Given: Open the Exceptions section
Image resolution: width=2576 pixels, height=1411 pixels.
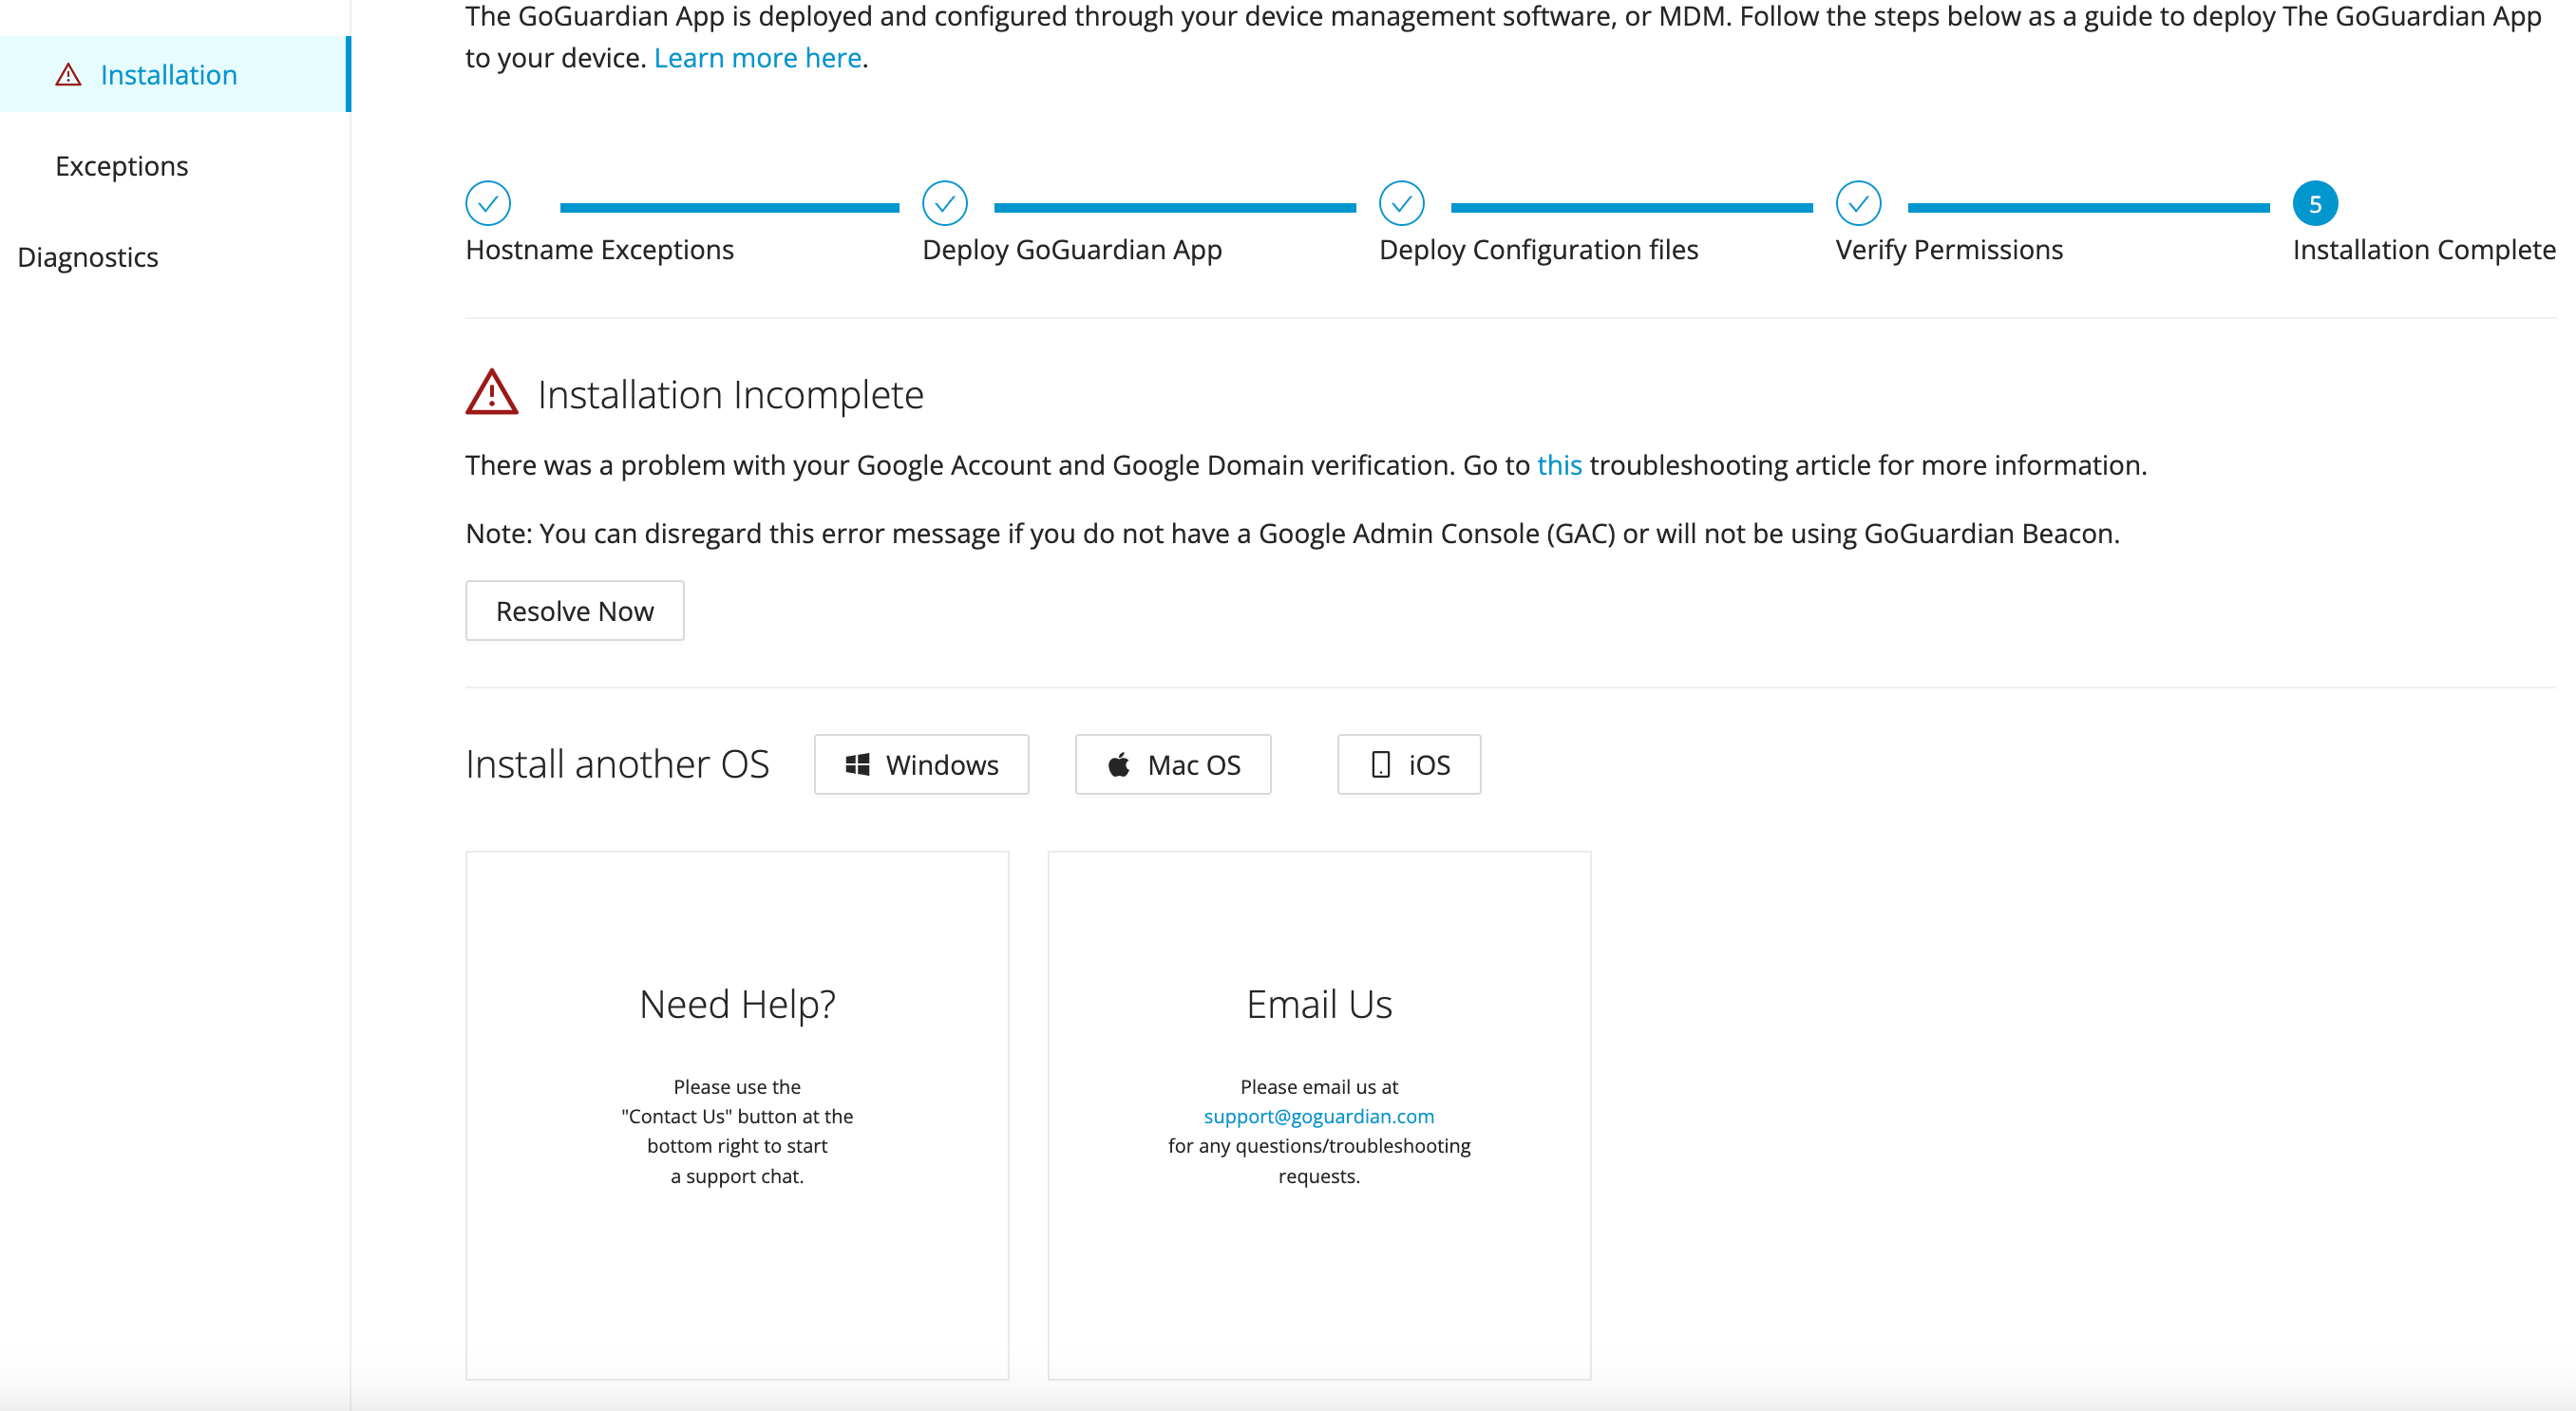Looking at the screenshot, I should pyautogui.click(x=121, y=165).
